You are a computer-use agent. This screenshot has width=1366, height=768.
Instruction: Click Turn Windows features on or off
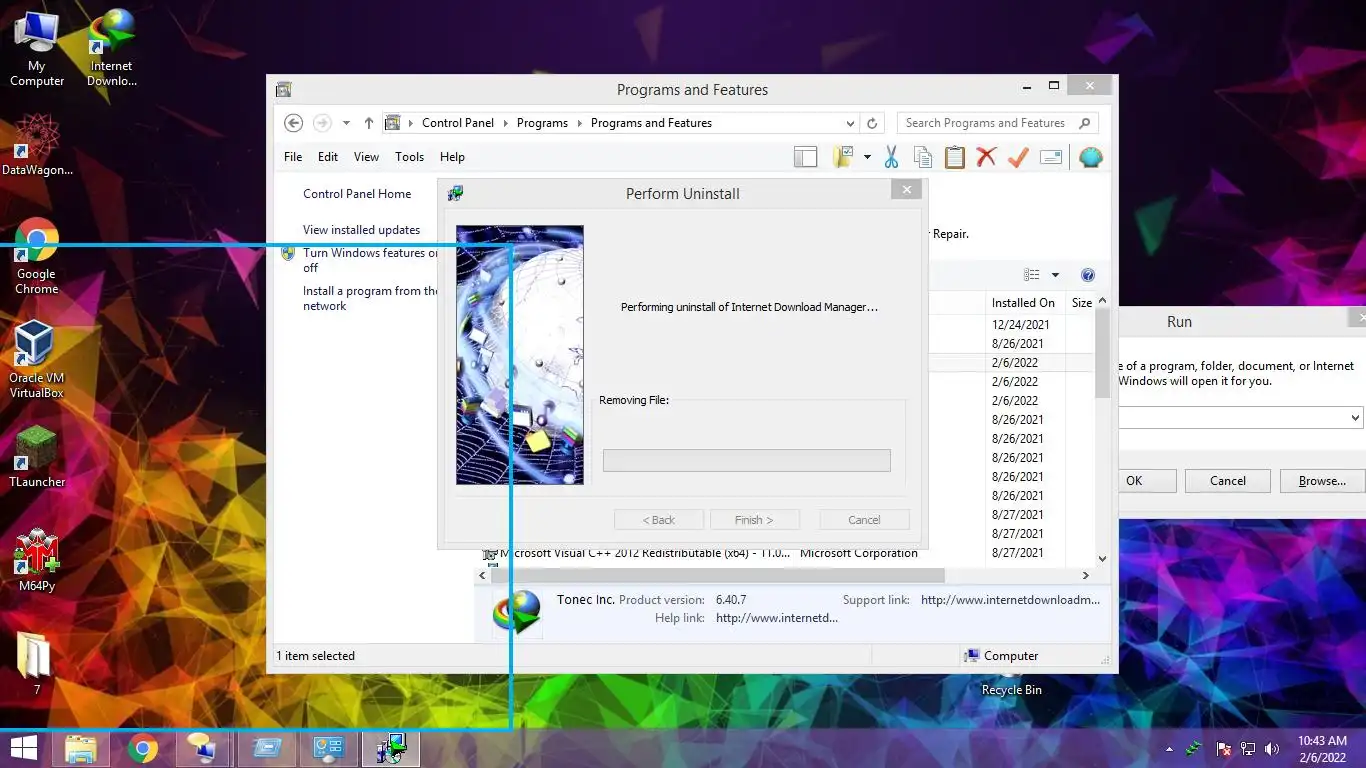[370, 260]
